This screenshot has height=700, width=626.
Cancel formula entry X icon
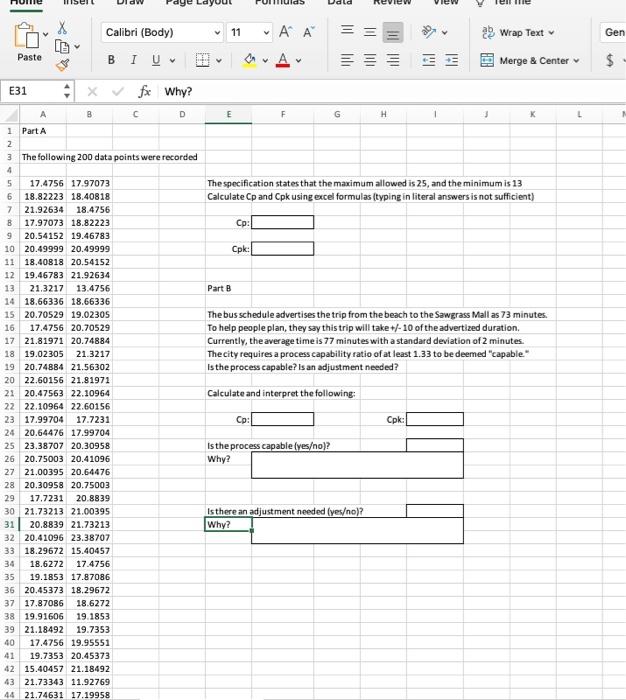point(92,92)
